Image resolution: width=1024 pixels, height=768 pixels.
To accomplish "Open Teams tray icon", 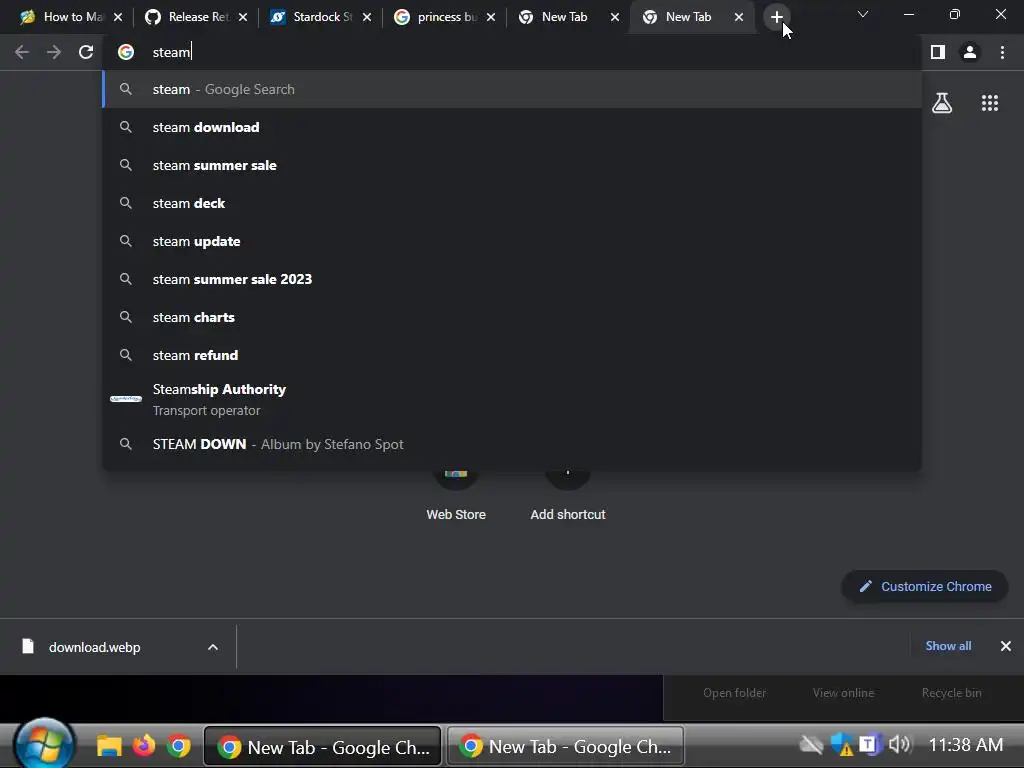I will [869, 744].
